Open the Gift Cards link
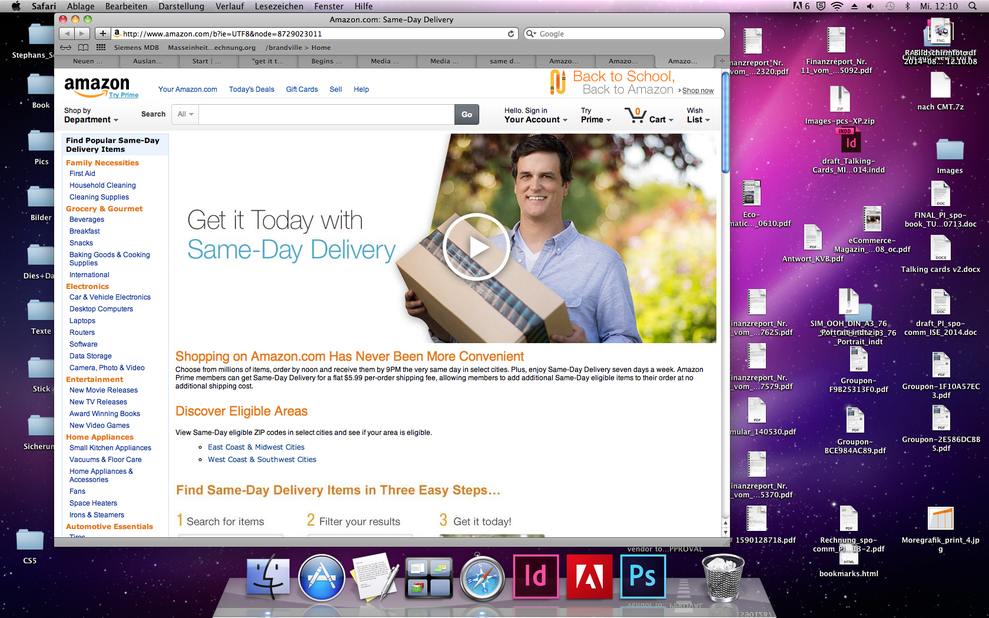 tap(301, 89)
